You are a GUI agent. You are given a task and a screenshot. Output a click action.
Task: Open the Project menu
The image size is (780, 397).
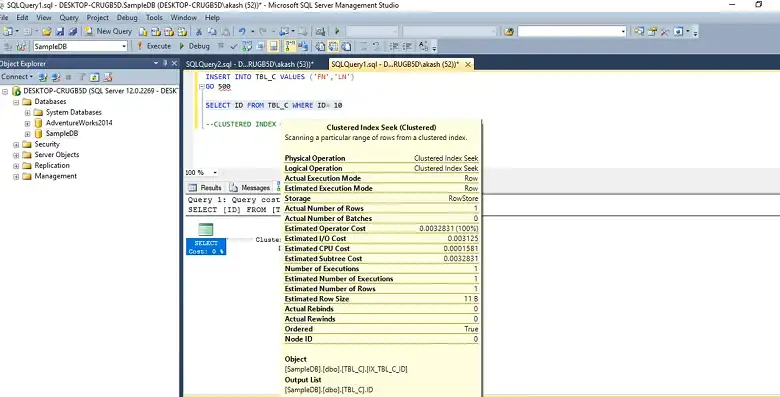(x=98, y=17)
